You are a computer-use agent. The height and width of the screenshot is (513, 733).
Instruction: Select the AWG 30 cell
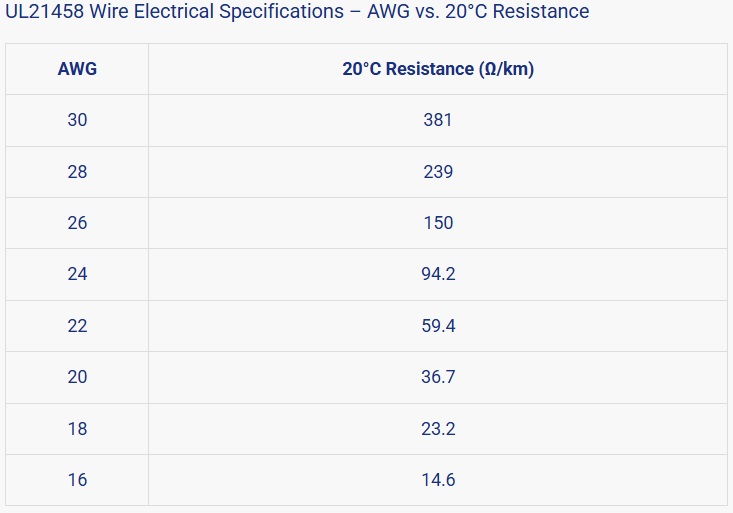pyautogui.click(x=77, y=120)
